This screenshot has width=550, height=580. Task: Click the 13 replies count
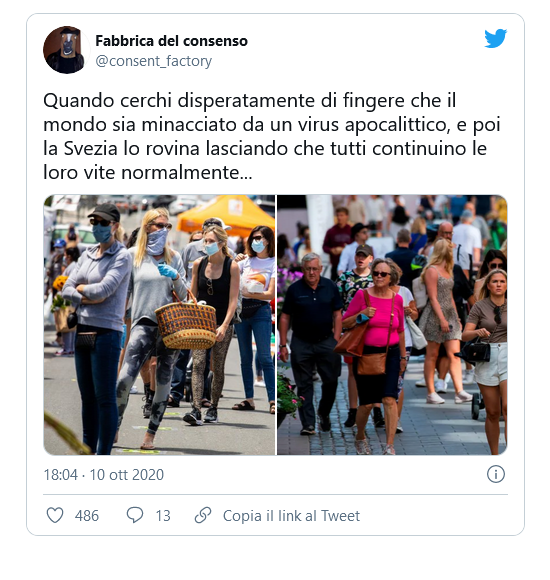[163, 516]
